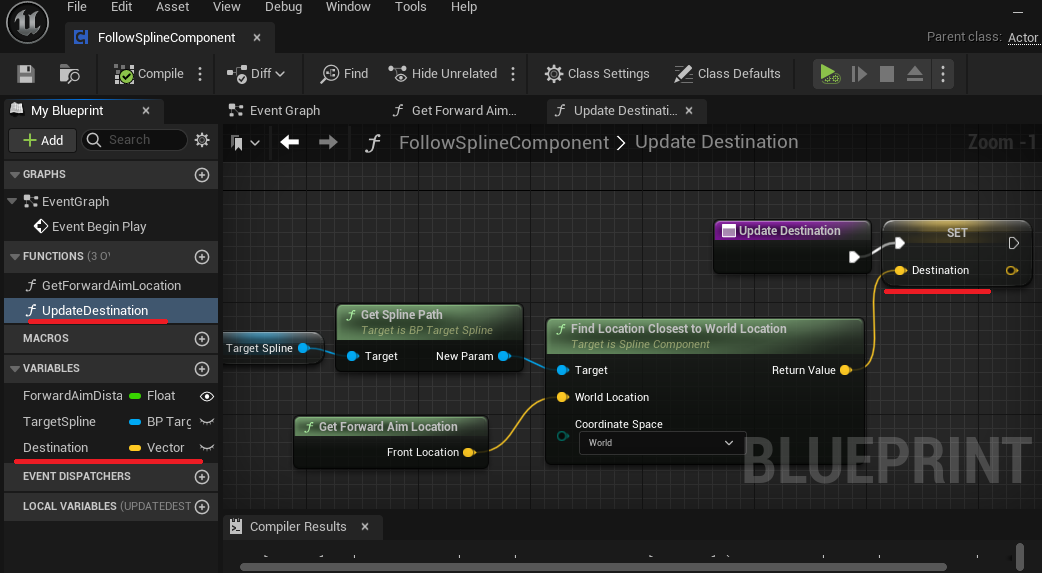
Task: Open the Window menu
Action: pos(348,7)
